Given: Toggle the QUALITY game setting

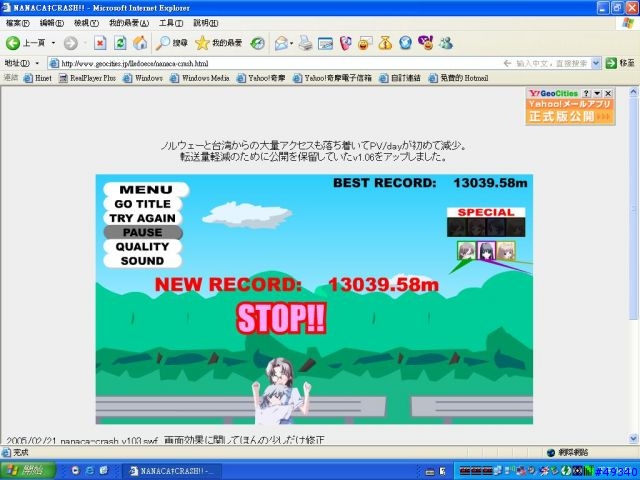Looking at the screenshot, I should pos(142,247).
